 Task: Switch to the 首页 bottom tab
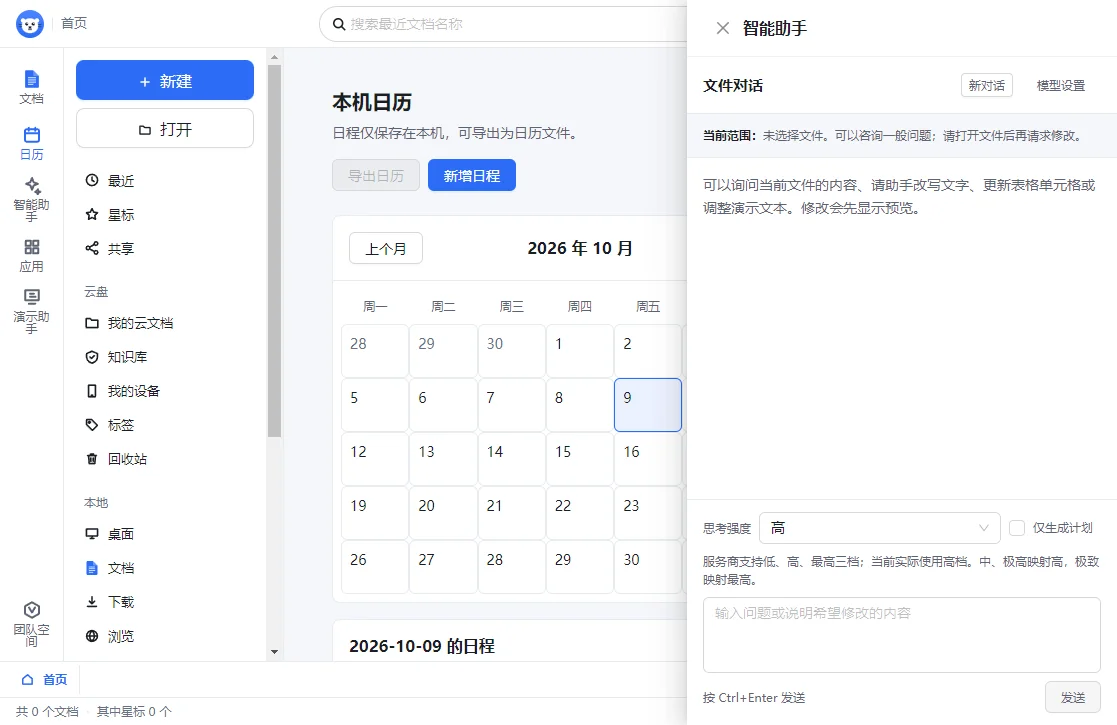click(x=44, y=679)
